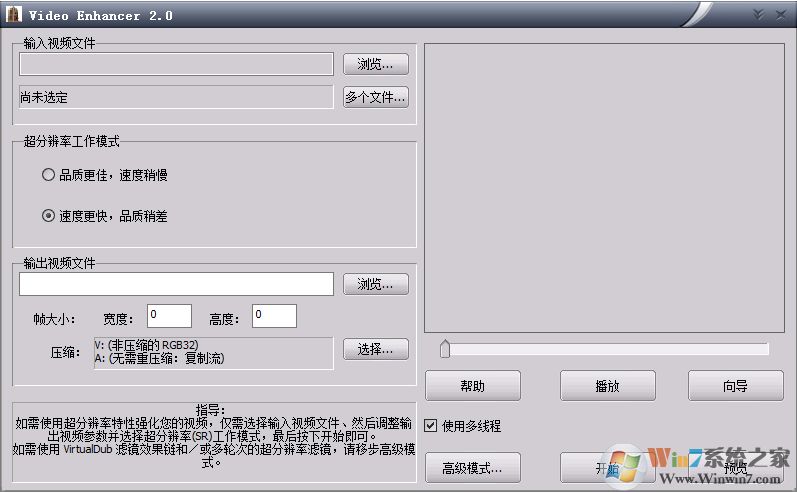797x493 pixels.
Task: Click the double-chevron minimize icon in title bar
Action: [758, 14]
